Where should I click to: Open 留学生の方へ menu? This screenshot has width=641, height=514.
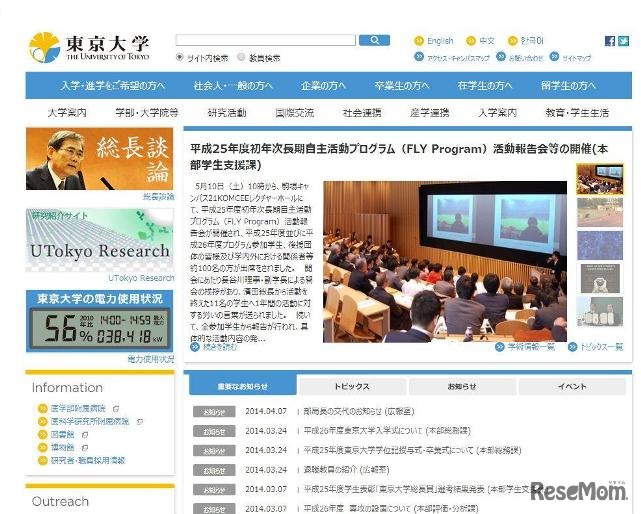[568, 86]
